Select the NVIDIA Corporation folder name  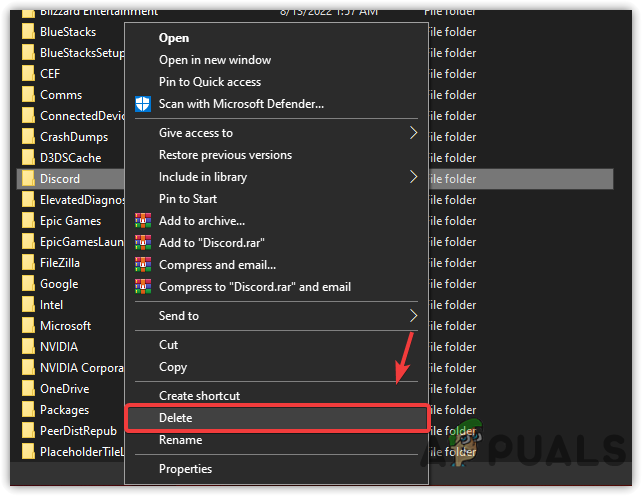click(81, 368)
